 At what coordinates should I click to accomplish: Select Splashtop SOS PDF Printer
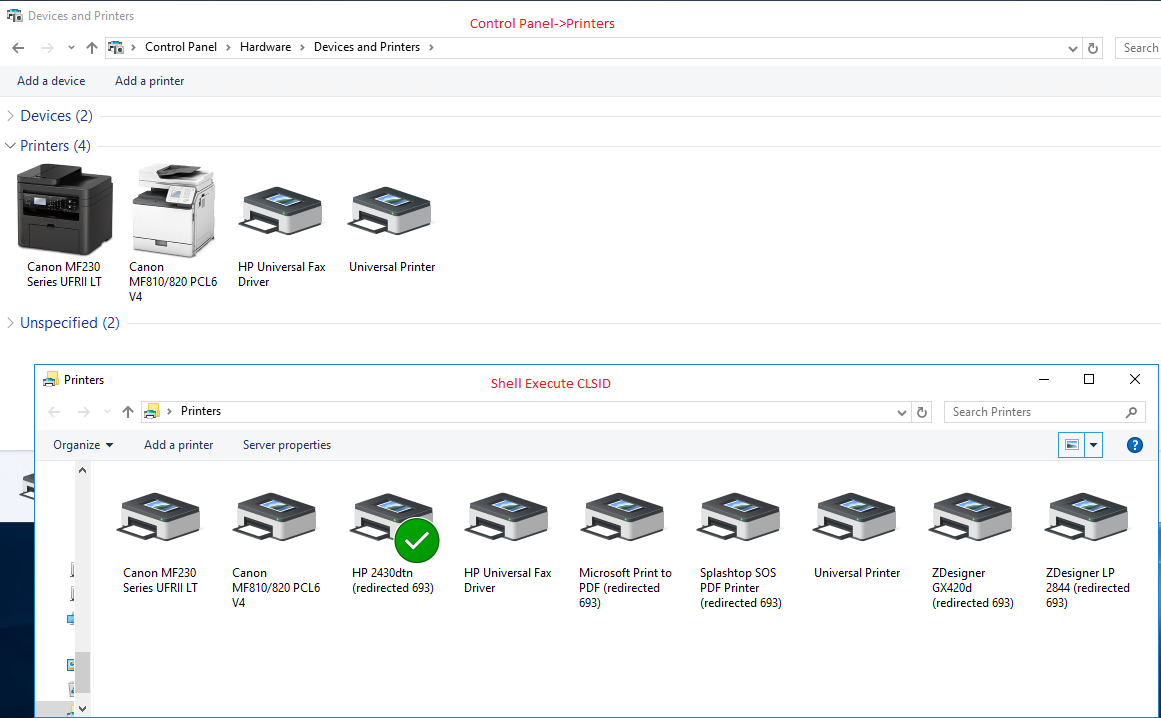point(740,550)
